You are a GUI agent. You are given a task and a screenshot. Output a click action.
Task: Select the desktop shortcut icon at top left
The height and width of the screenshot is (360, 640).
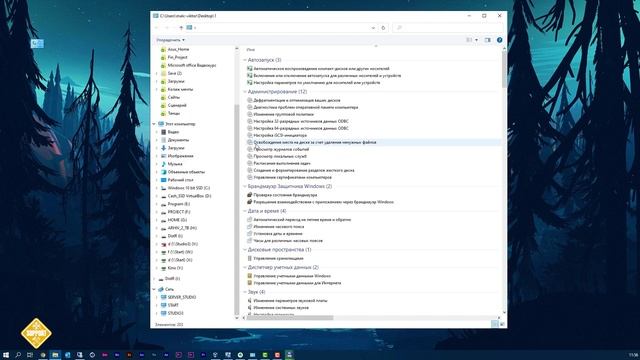tap(37, 43)
